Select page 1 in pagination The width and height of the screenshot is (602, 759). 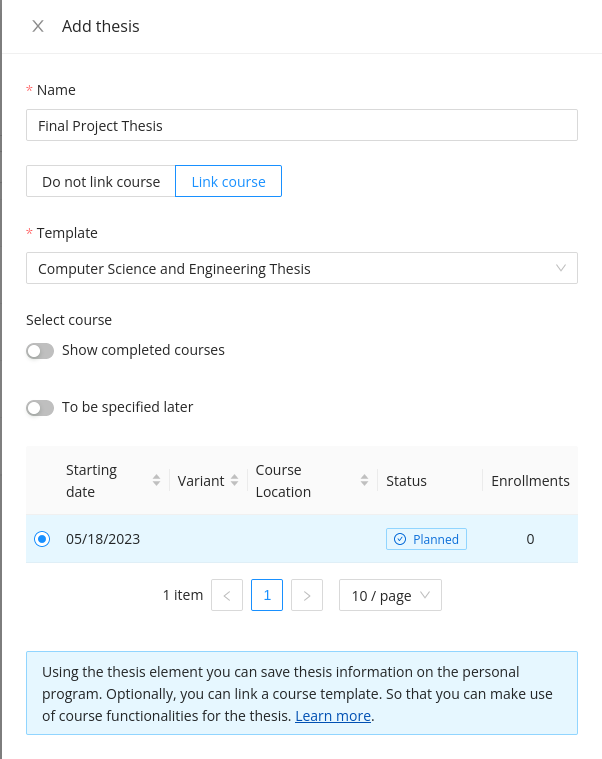pos(267,595)
